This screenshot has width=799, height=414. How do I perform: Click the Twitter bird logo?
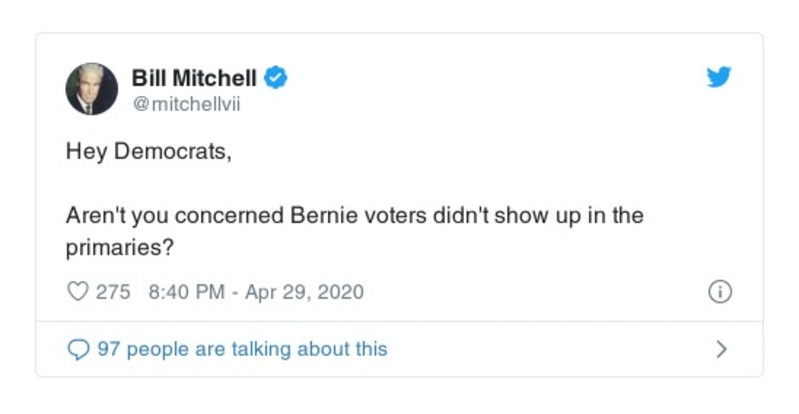coord(718,77)
